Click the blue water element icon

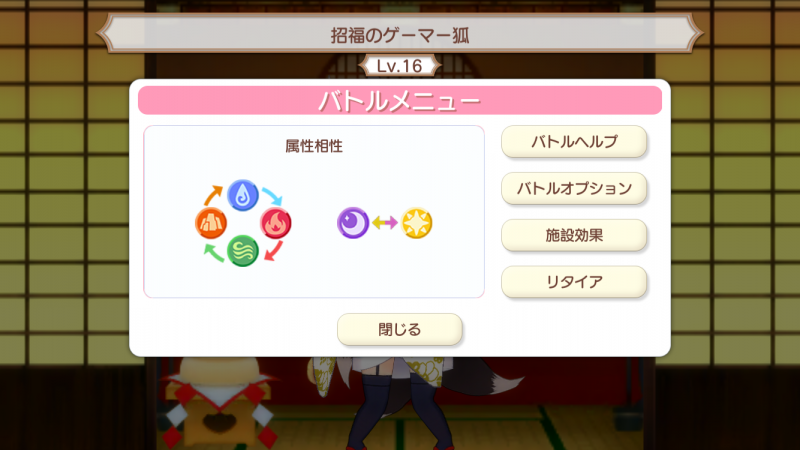tap(242, 195)
